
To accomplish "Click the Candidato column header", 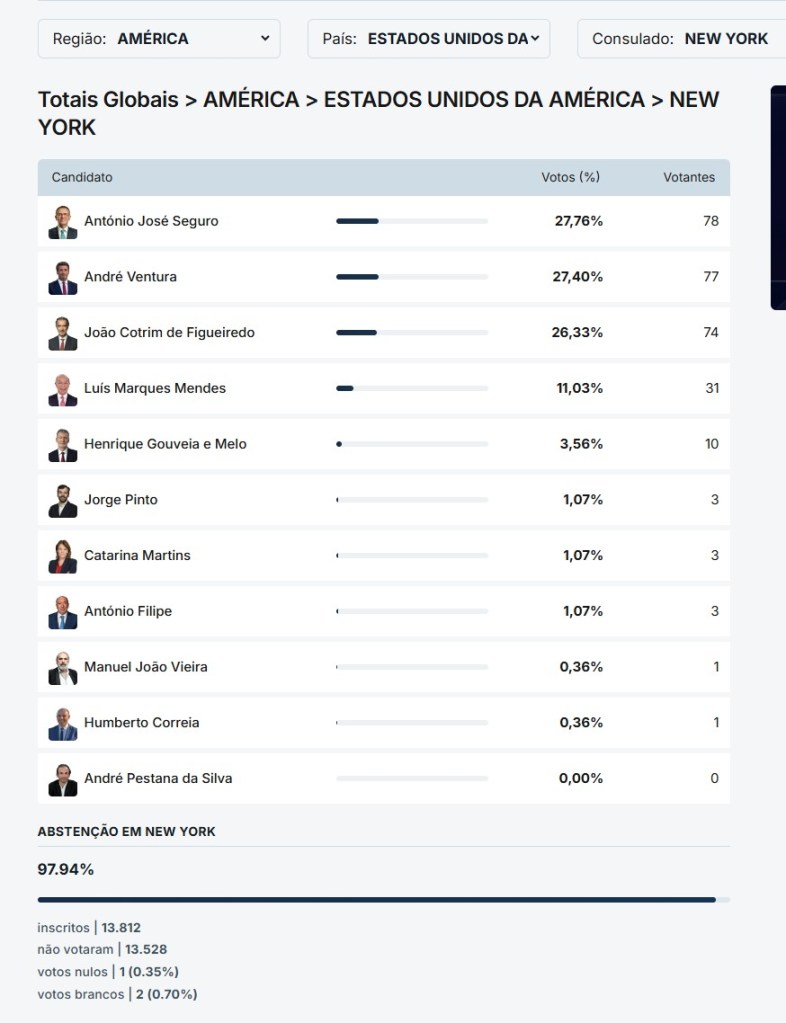I will (x=82, y=177).
